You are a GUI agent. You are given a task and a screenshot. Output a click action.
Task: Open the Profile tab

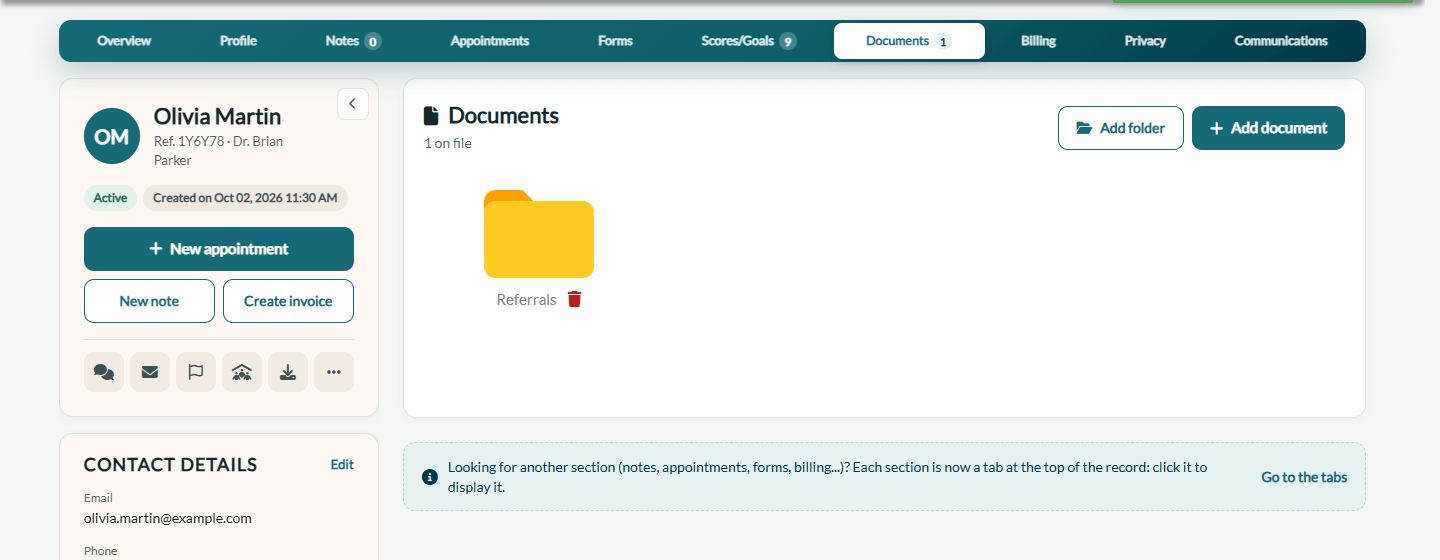tap(238, 41)
